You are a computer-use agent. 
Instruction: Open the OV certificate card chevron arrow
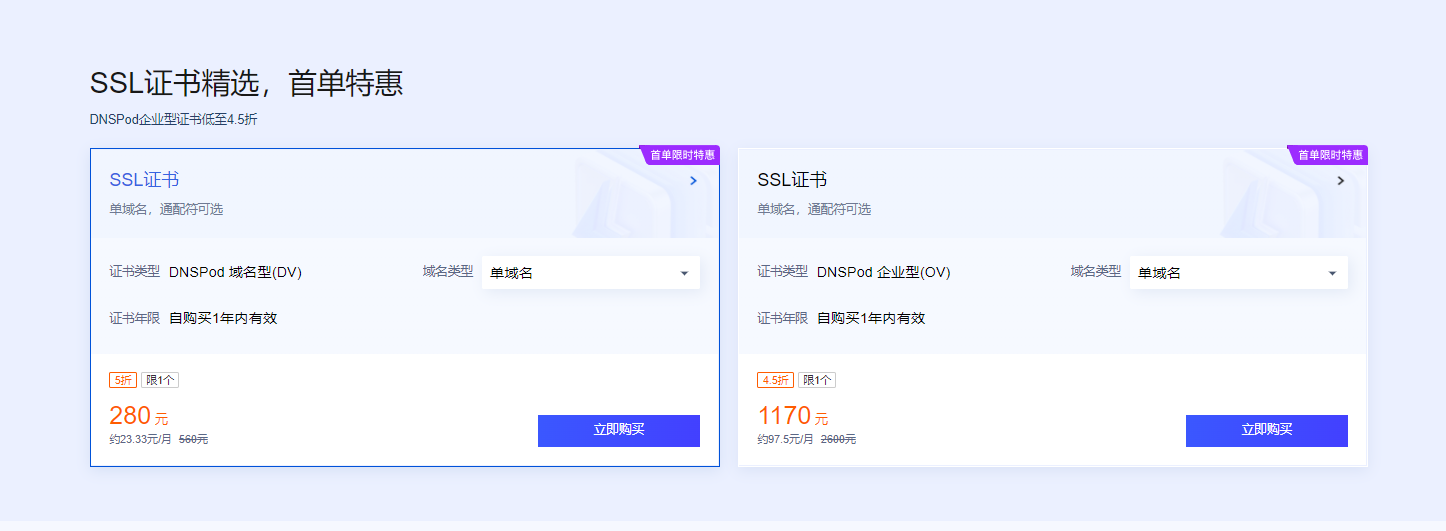(1341, 181)
